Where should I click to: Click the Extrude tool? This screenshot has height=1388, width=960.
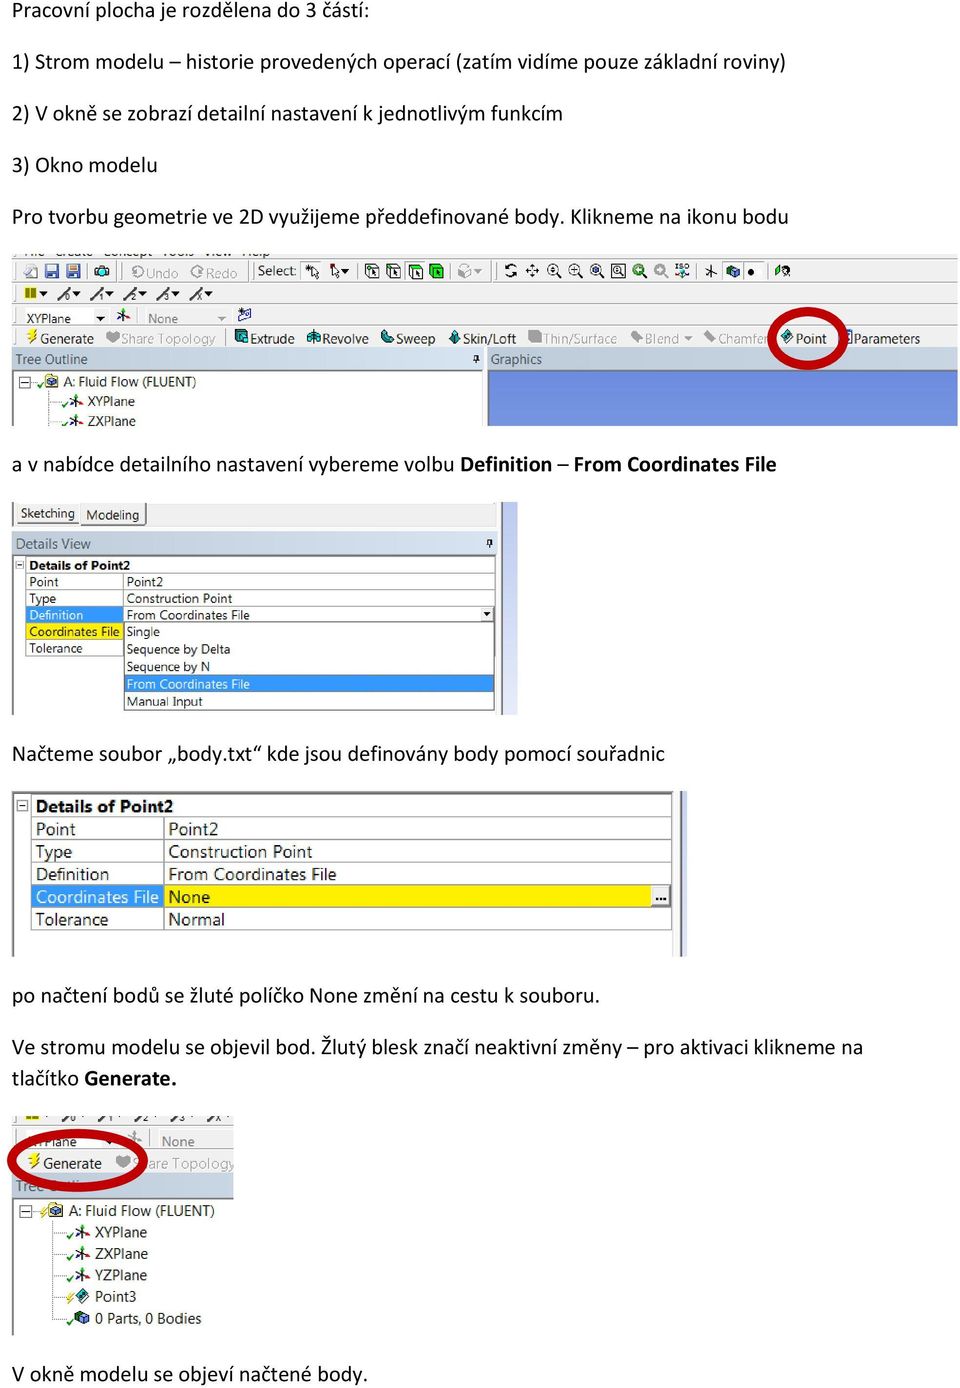(264, 338)
